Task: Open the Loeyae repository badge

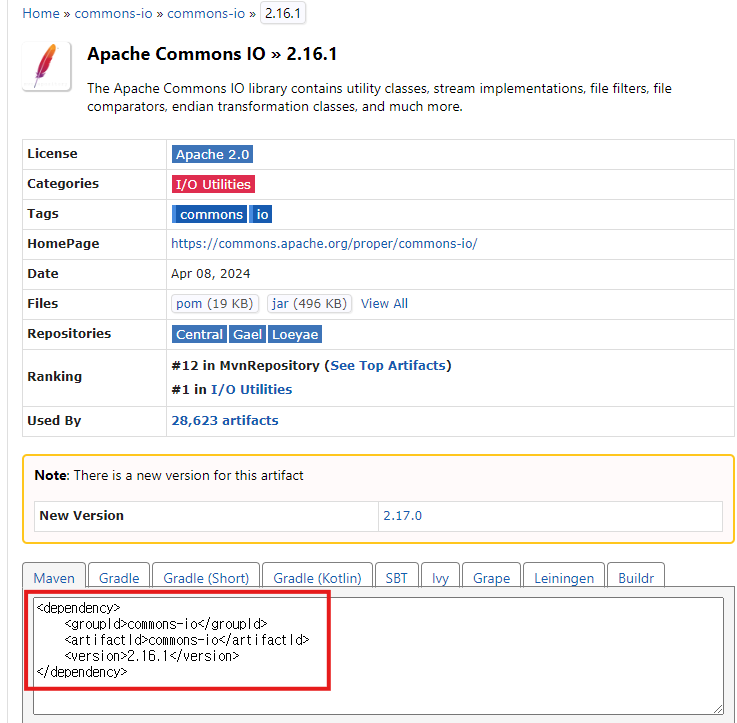Action: [295, 334]
